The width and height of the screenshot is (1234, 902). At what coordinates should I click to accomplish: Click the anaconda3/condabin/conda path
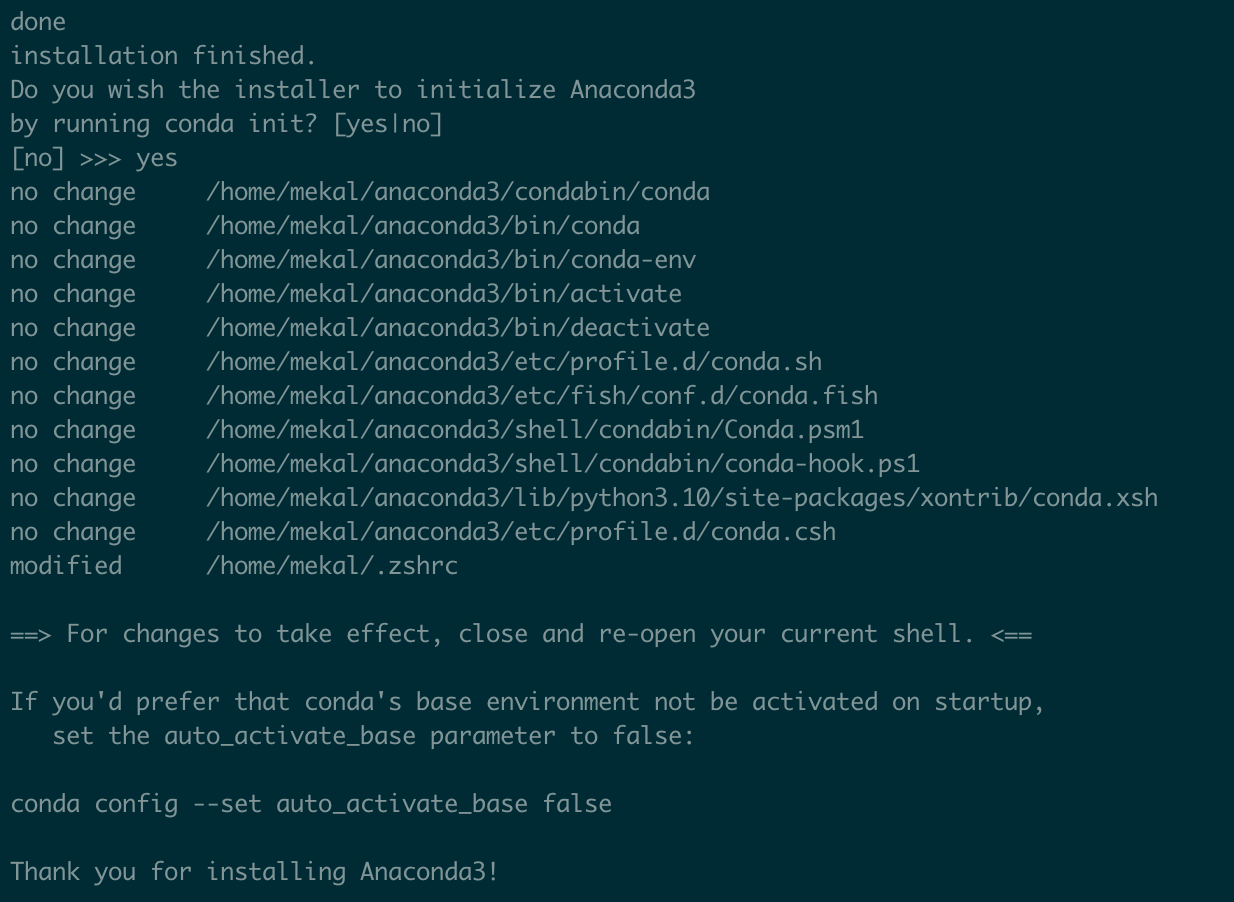point(457,192)
